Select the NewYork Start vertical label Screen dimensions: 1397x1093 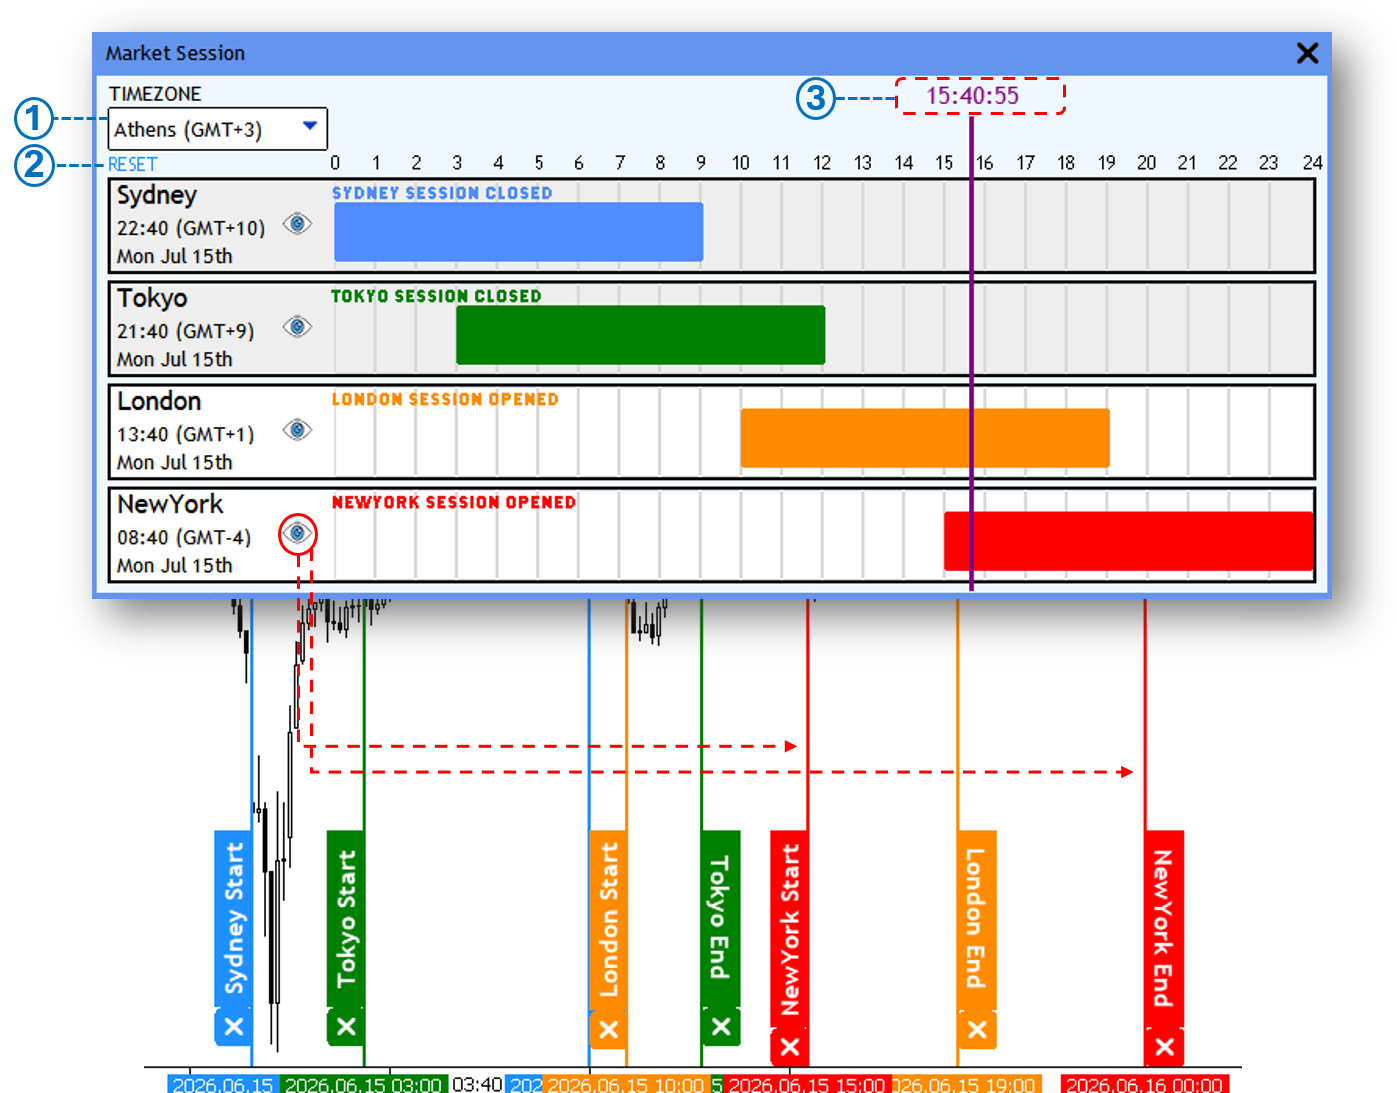coord(789,929)
